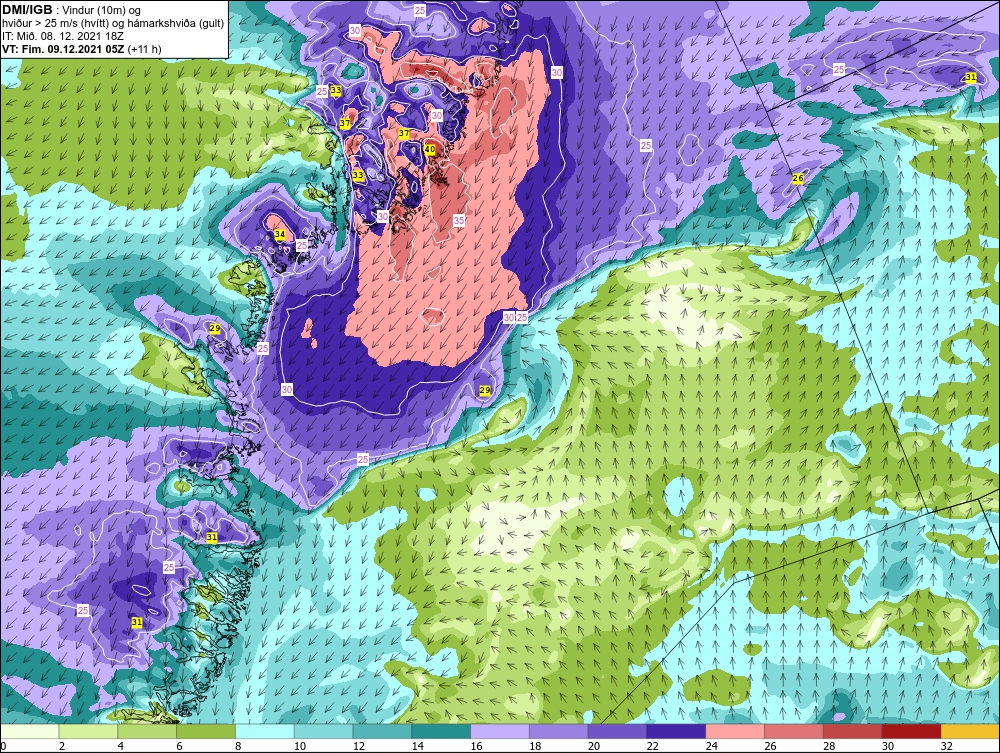Click the legend scale number 0
Viewport: 1000px width, 753px height.
4,745
